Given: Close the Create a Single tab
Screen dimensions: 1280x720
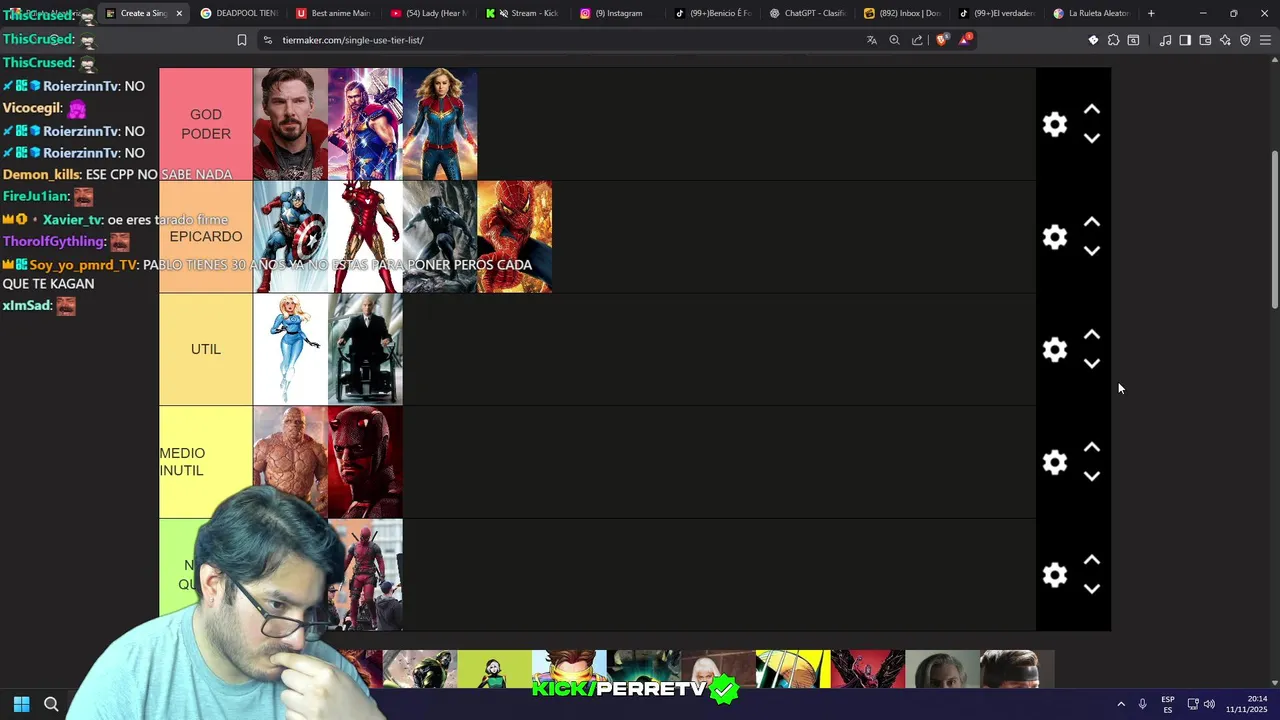Looking at the screenshot, I should click(x=179, y=13).
